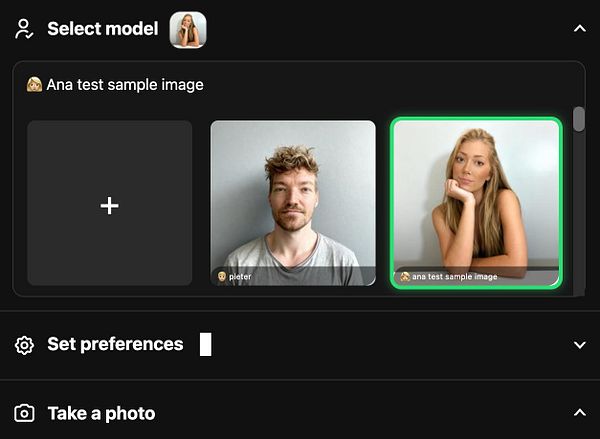Click the emoji icon beside Ana test heading
Image resolution: width=600 pixels, height=439 pixels.
[34, 85]
